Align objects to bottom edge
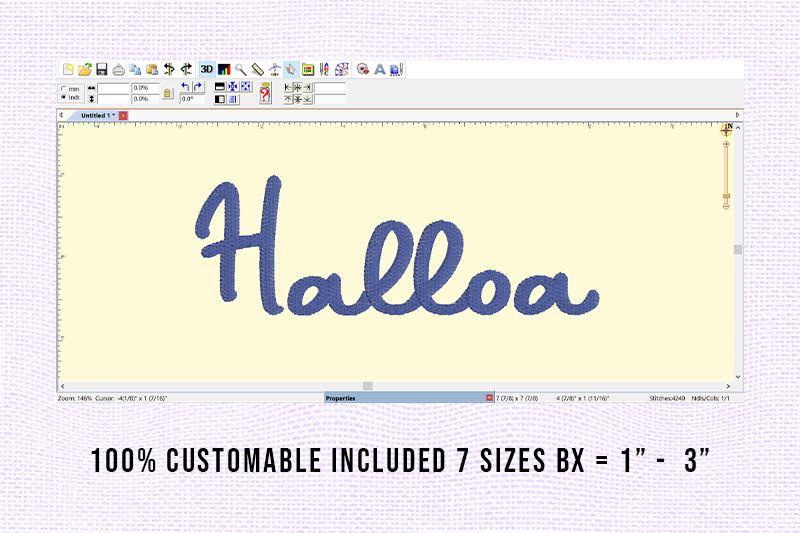This screenshot has height=533, width=800. (x=308, y=99)
